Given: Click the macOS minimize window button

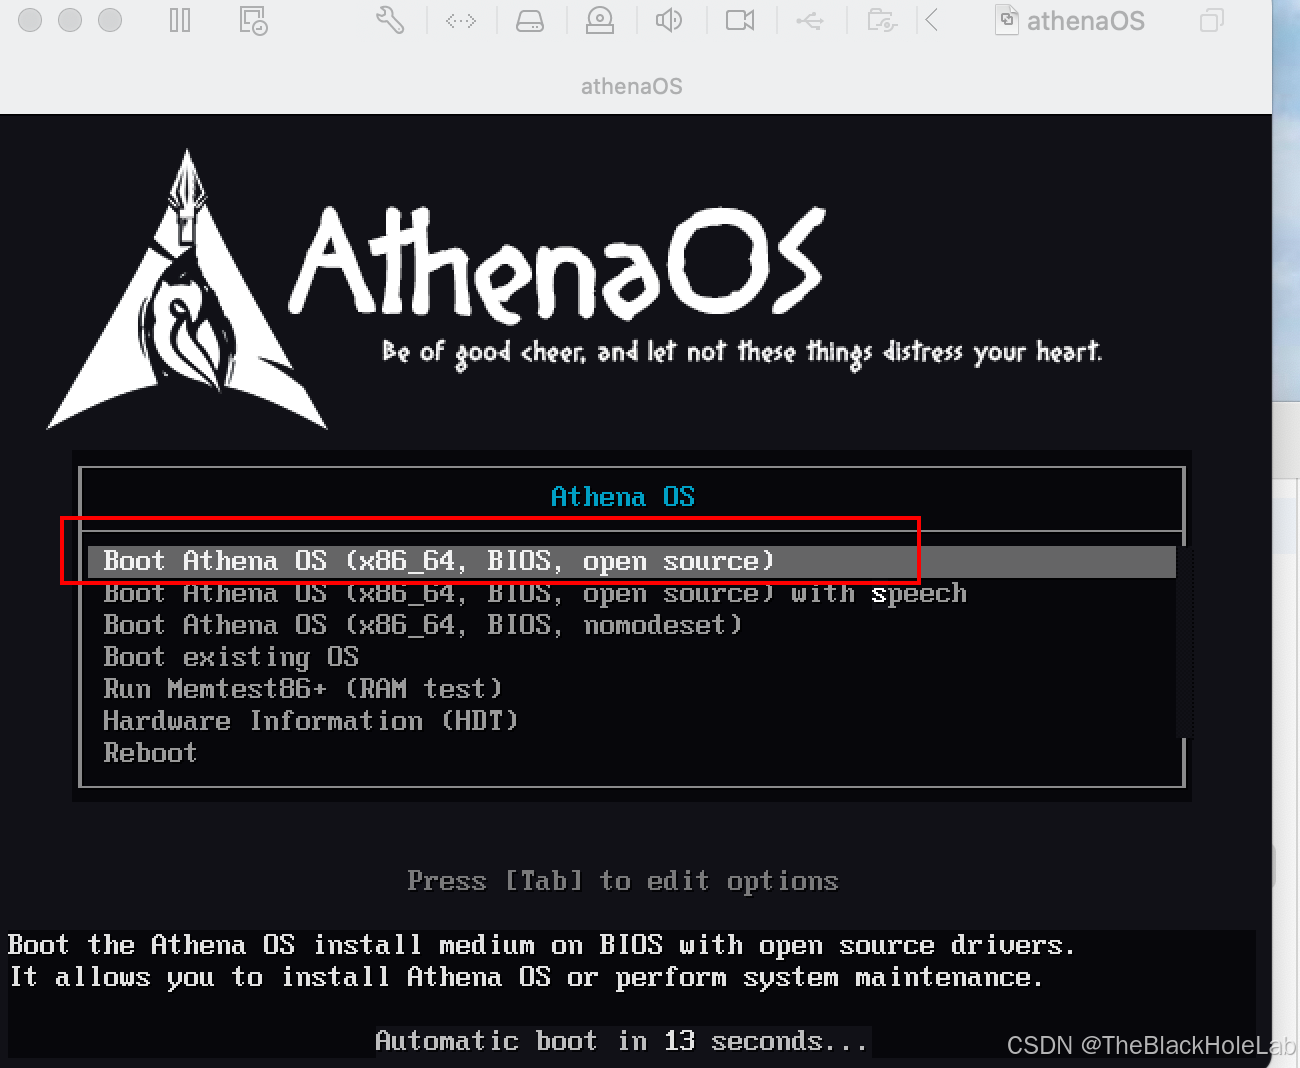Looking at the screenshot, I should tap(70, 20).
